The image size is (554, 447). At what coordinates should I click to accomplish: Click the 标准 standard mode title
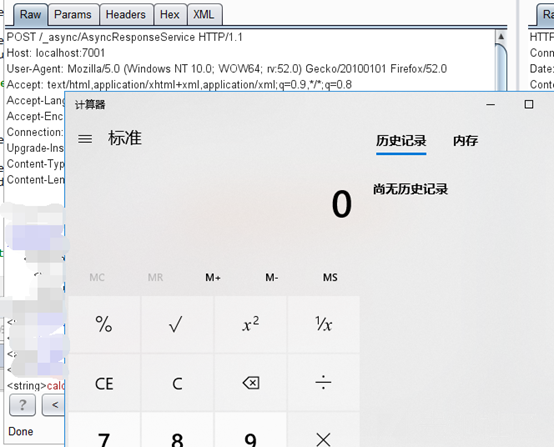click(x=125, y=138)
